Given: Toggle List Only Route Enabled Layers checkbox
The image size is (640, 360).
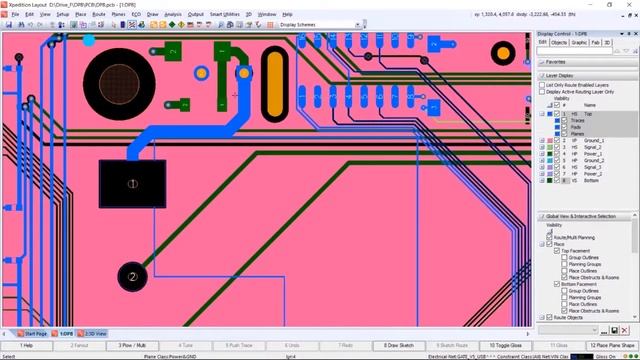Looking at the screenshot, I should click(x=542, y=85).
